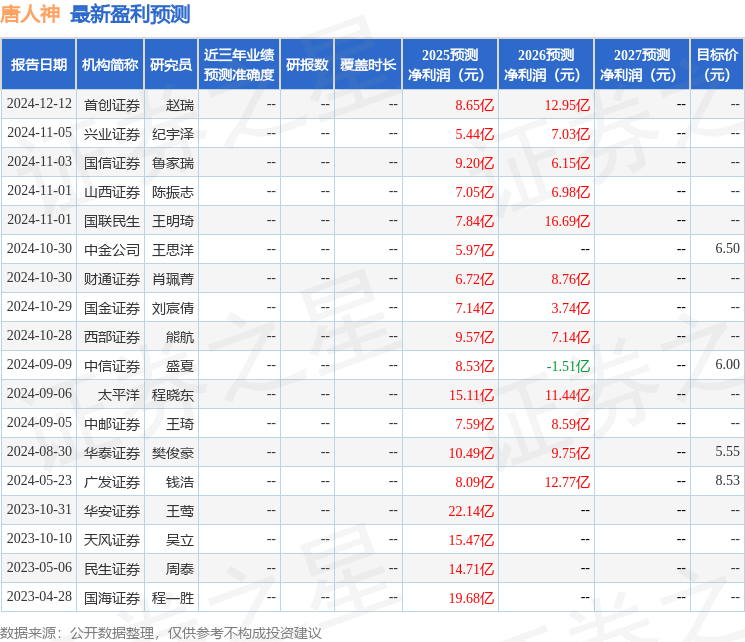Screen dimensions: 745x642
Task: Click the 唐人神 title text
Action: pyautogui.click(x=30, y=14)
